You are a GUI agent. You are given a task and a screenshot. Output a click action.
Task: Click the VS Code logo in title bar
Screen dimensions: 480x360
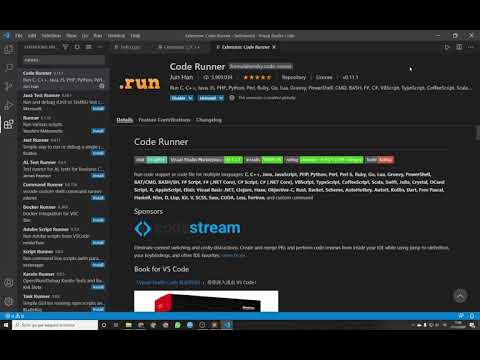[6, 36]
